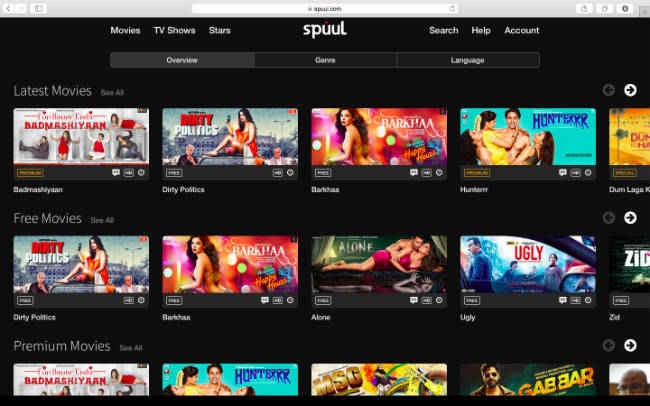
Task: Open Dirty Politics poster in Free Movies
Action: pos(81,264)
